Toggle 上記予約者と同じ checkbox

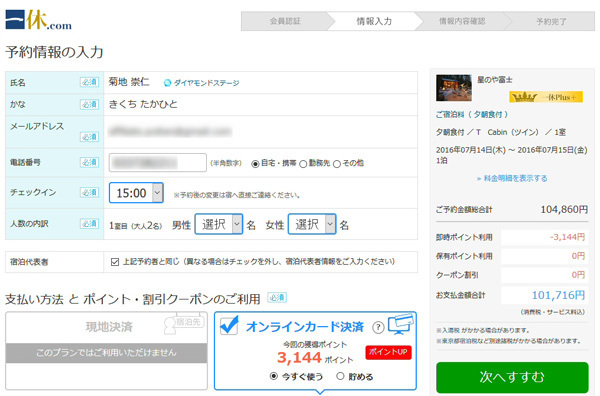pos(114,262)
